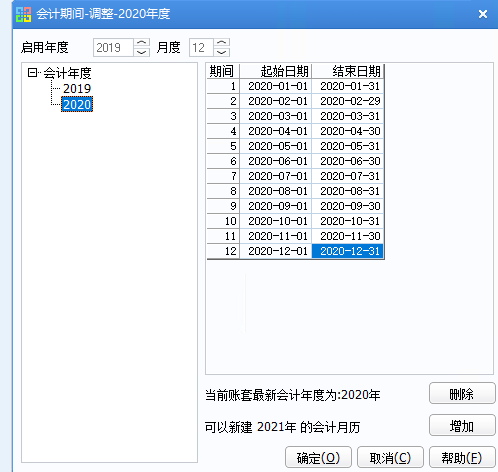The height and width of the screenshot is (472, 498).
Task: Select period row number 5
Action: click(223, 146)
